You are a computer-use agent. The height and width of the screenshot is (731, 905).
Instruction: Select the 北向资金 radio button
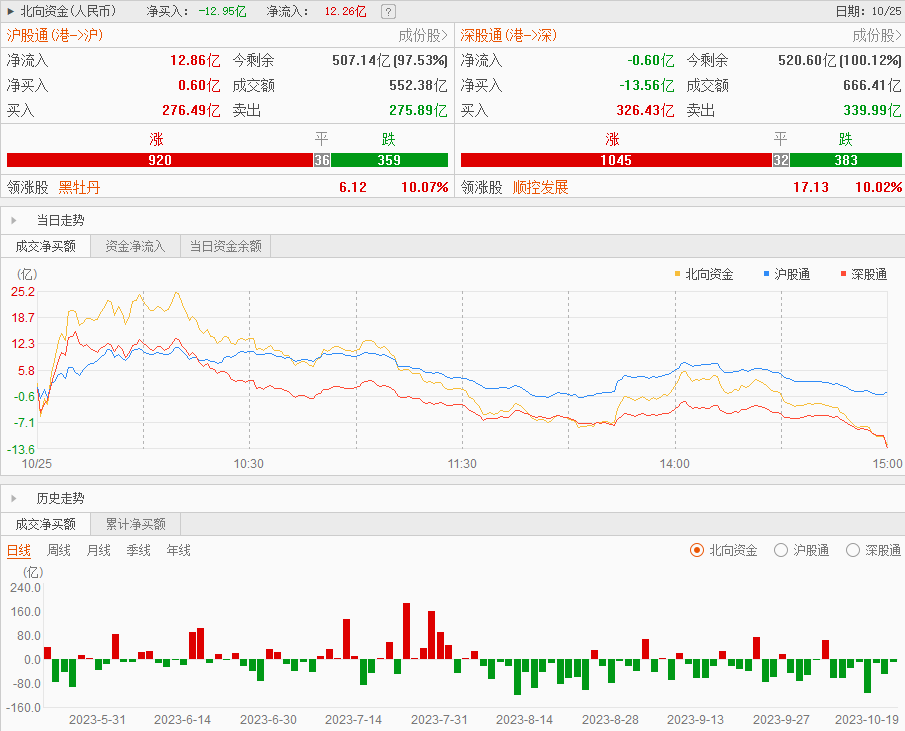[697, 550]
